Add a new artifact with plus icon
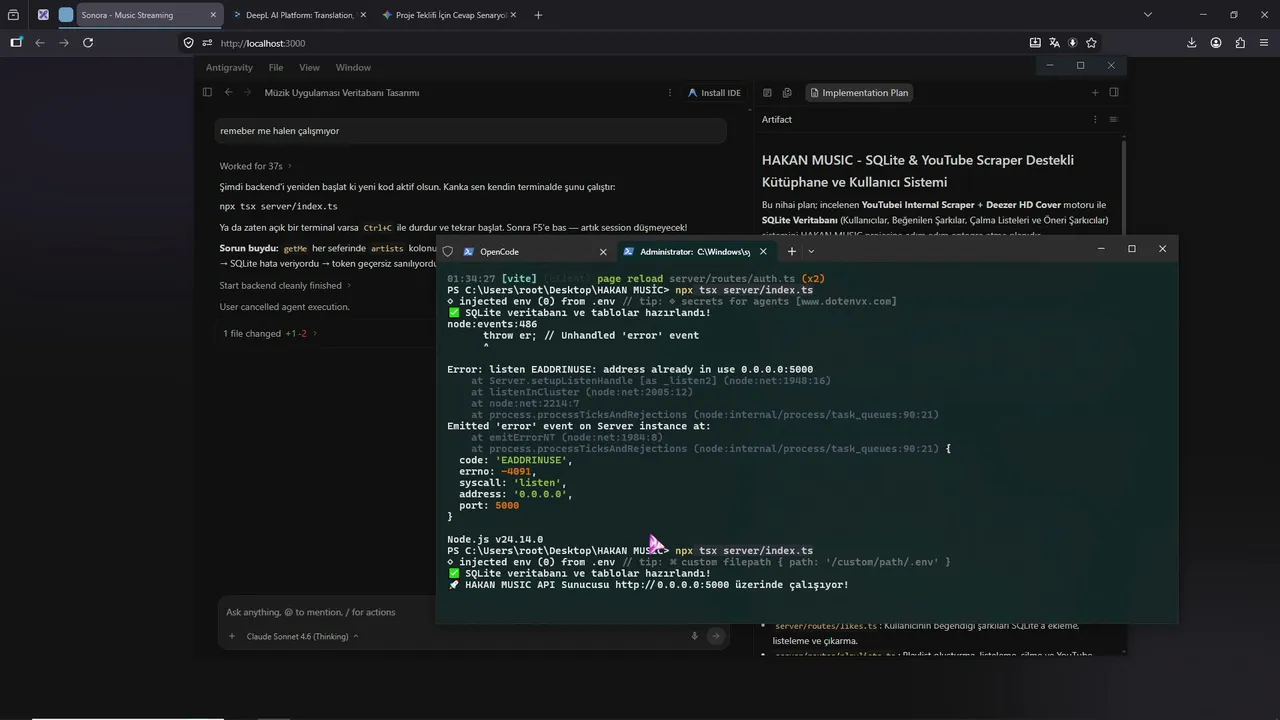 coord(1095,92)
